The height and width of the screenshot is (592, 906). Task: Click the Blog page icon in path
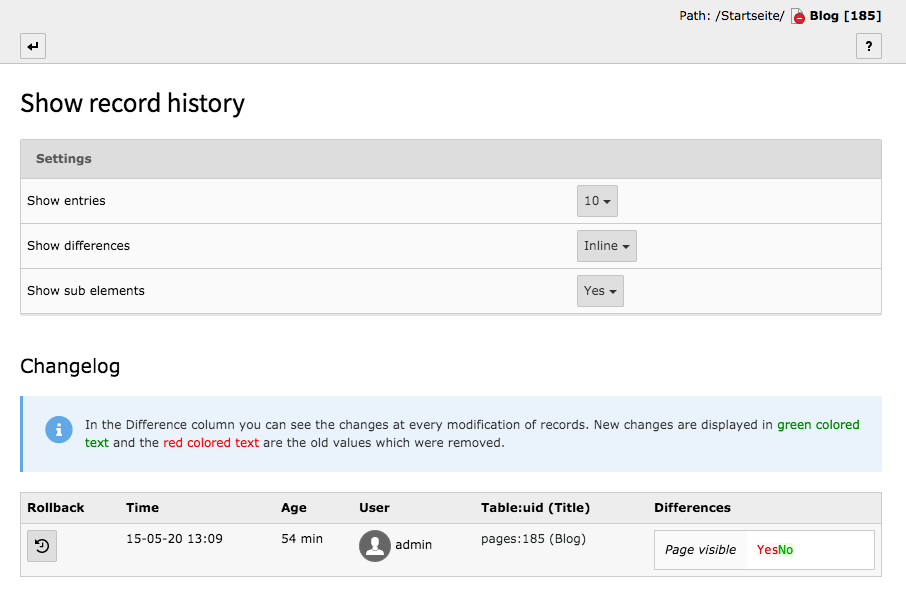click(798, 16)
